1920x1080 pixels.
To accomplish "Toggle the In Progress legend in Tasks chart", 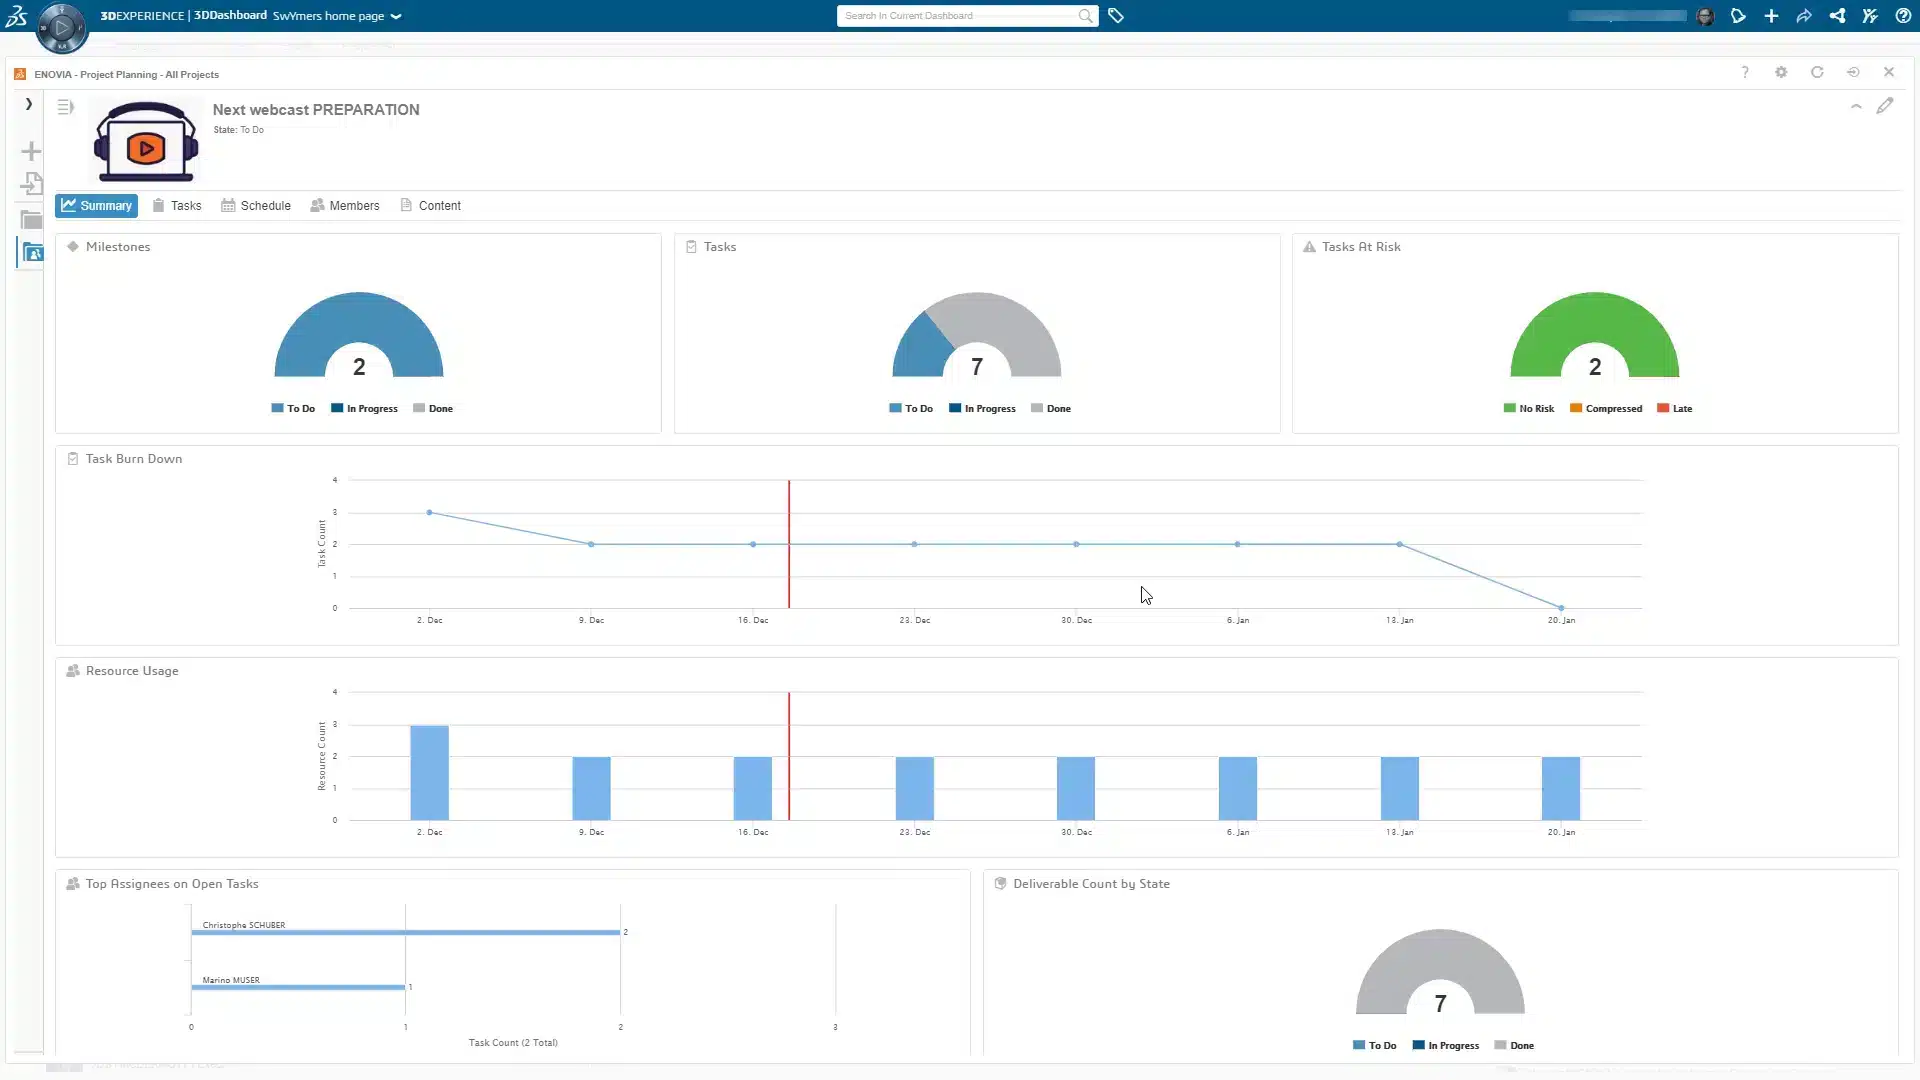I will click(983, 408).
